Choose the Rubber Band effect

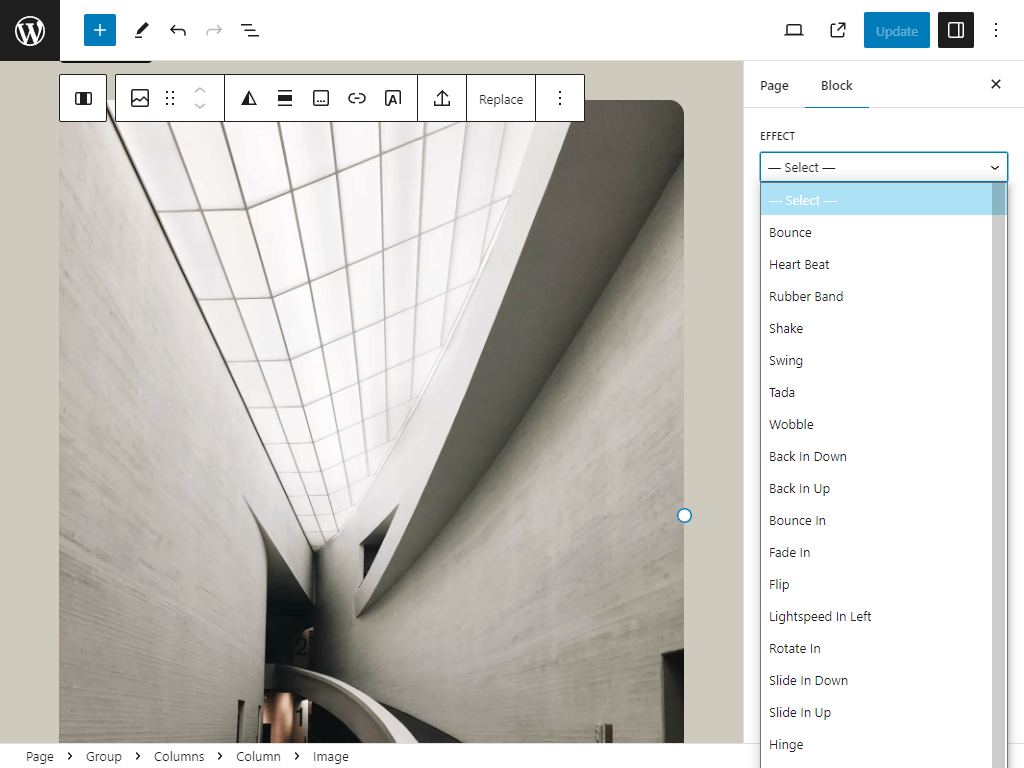point(876,296)
